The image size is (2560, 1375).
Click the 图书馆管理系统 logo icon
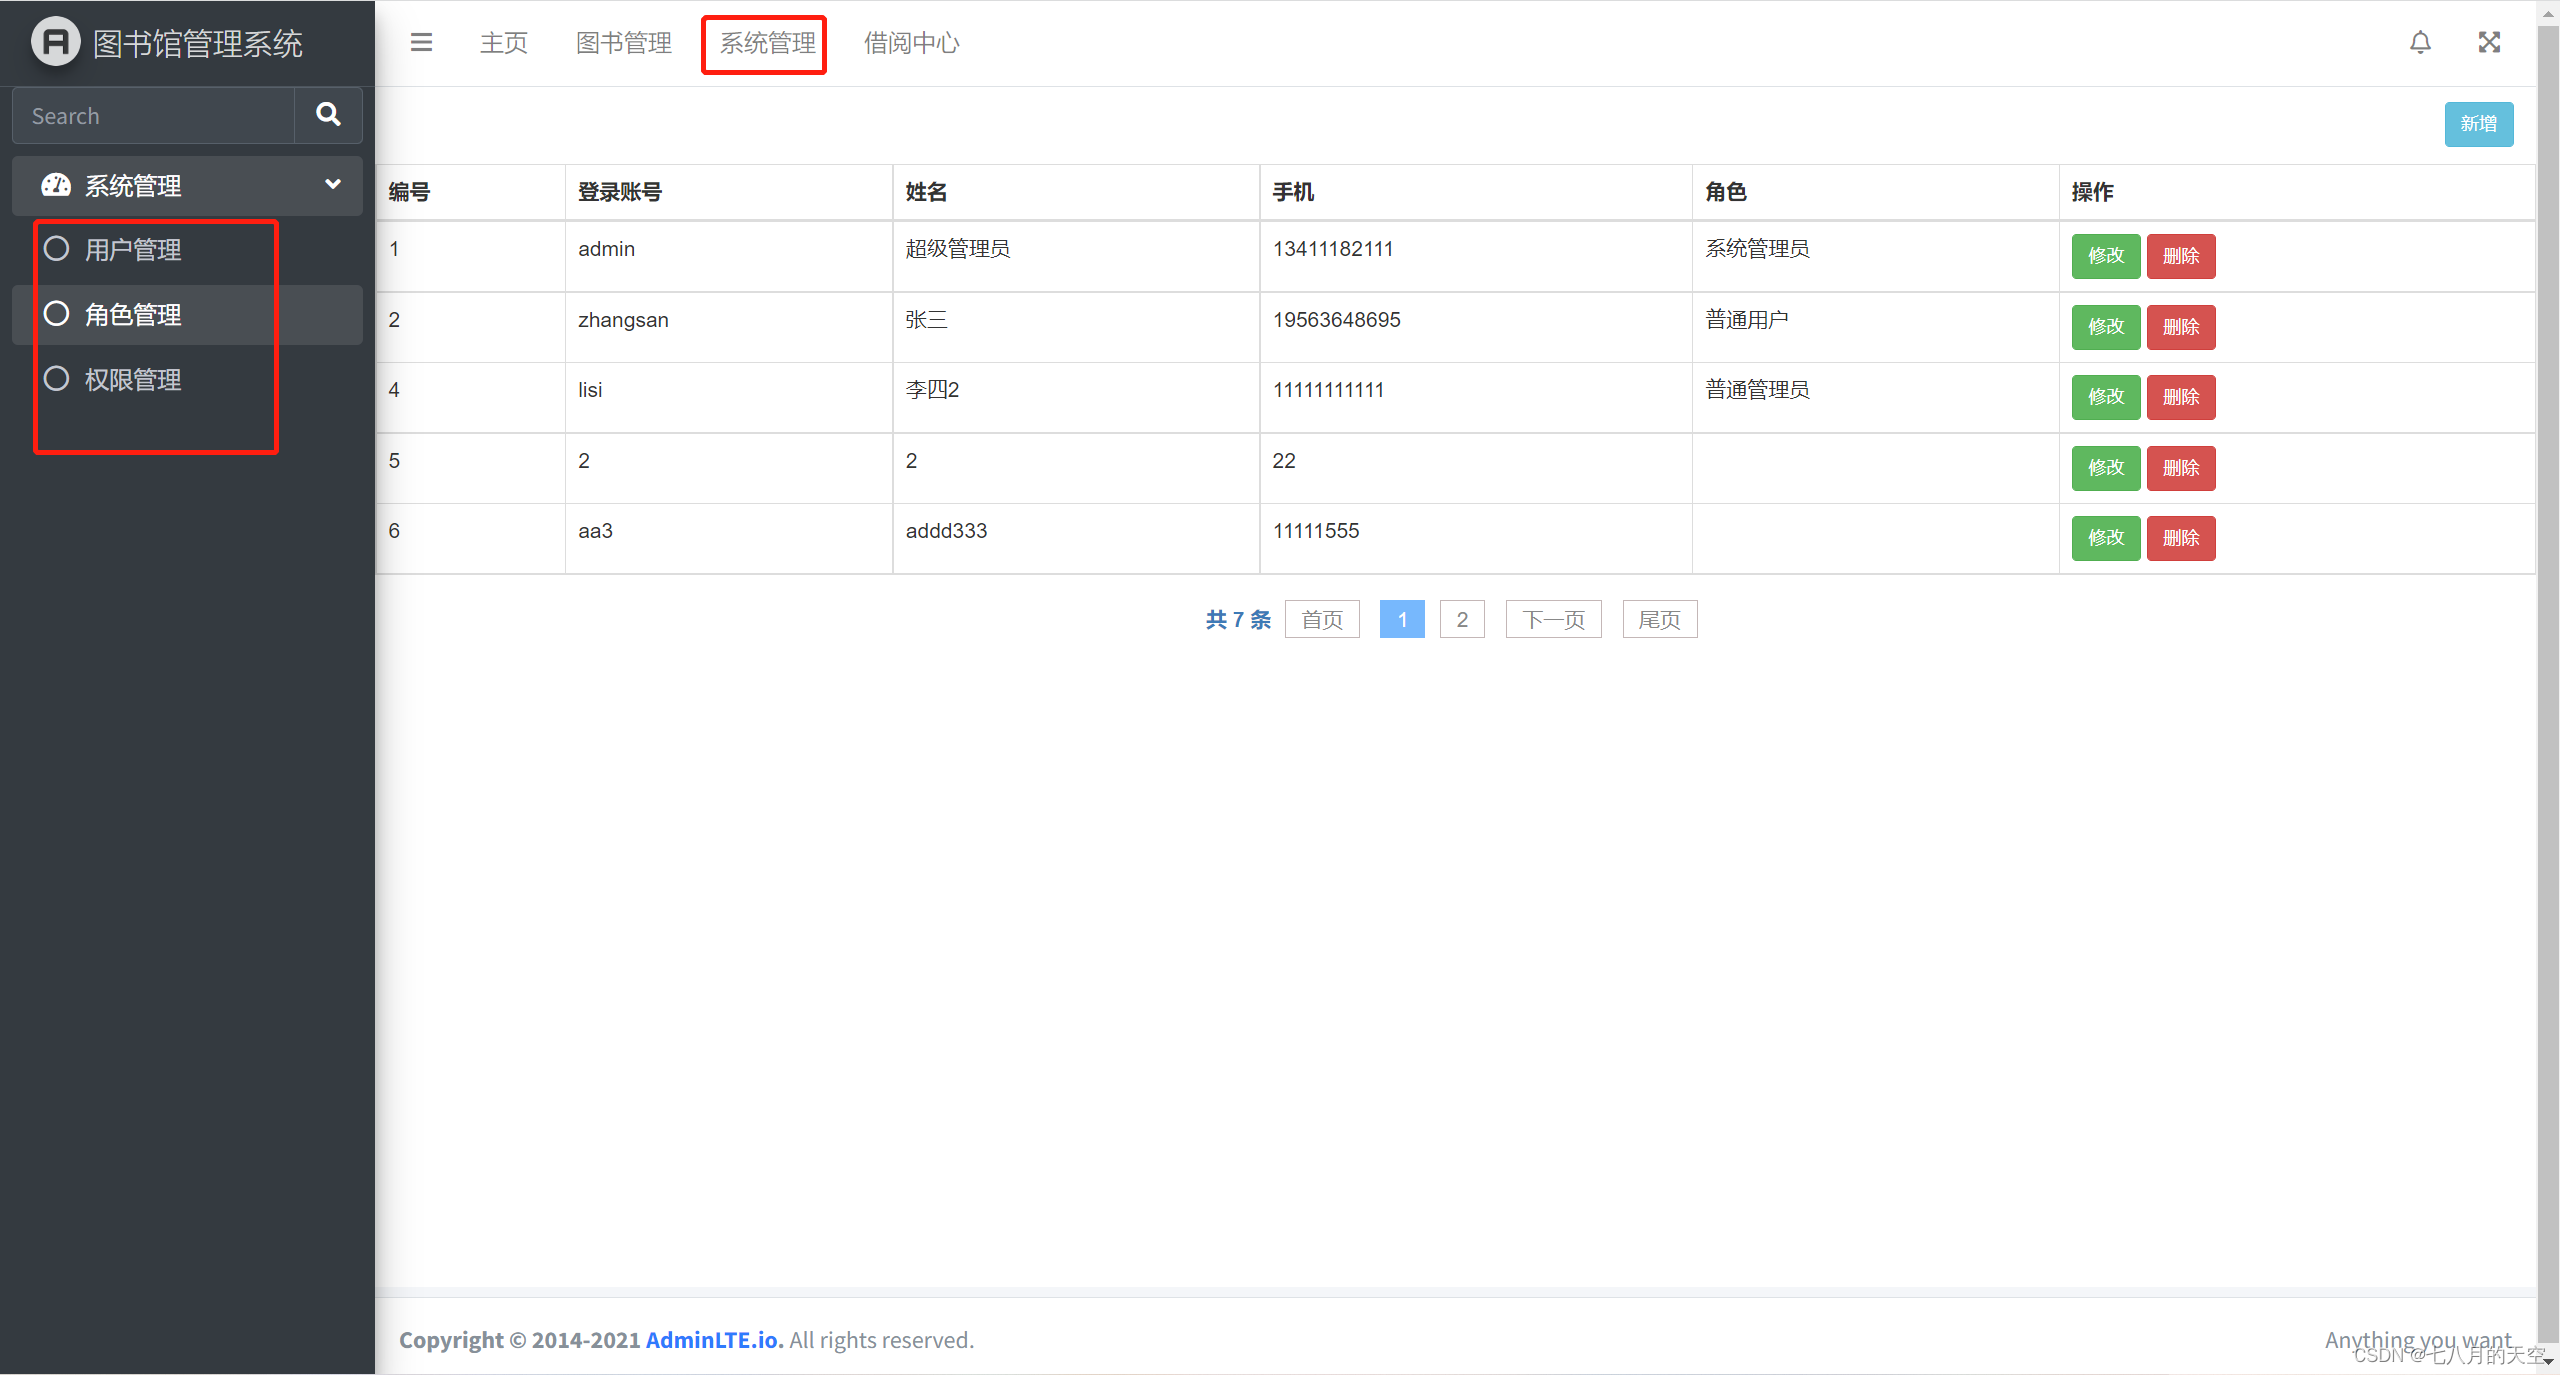pos(55,41)
